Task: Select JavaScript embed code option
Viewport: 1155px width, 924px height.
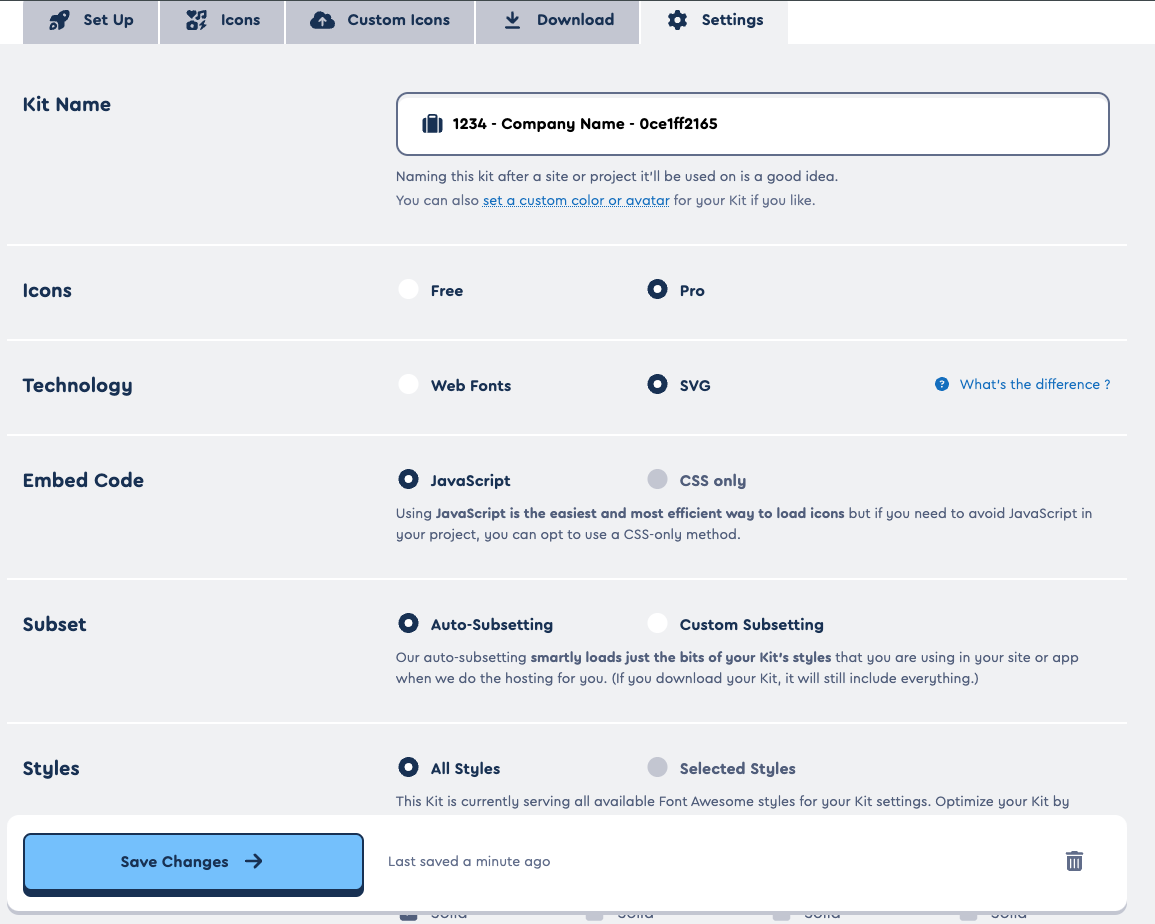Action: pyautogui.click(x=408, y=480)
